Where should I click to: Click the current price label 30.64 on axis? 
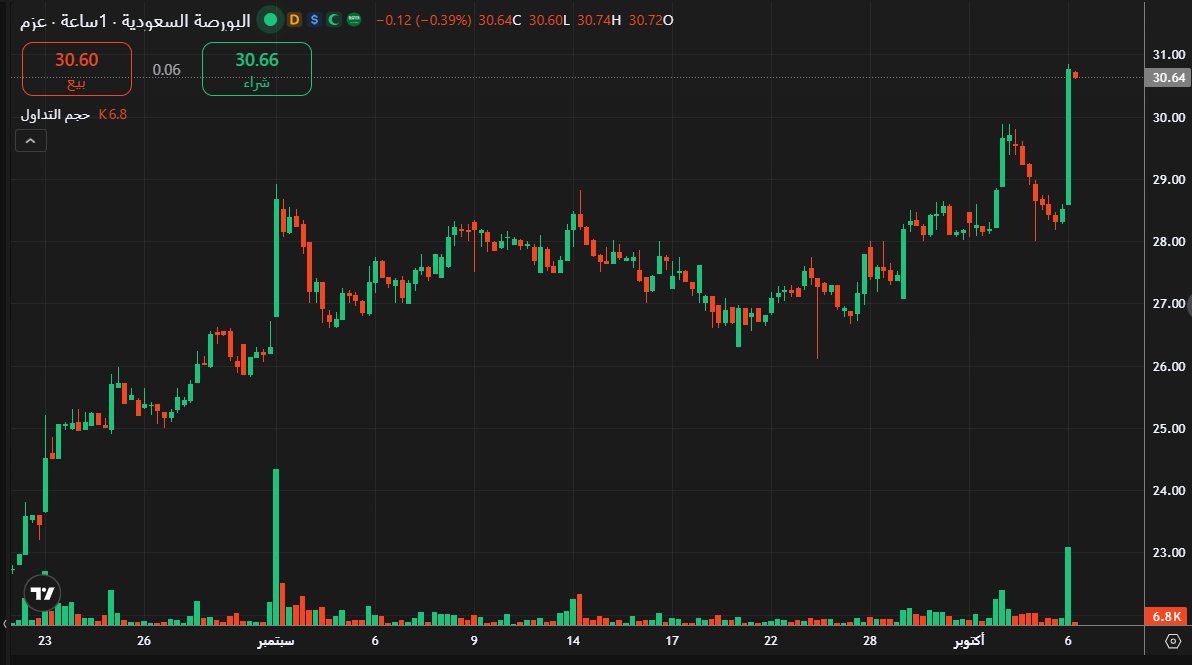pos(1168,78)
